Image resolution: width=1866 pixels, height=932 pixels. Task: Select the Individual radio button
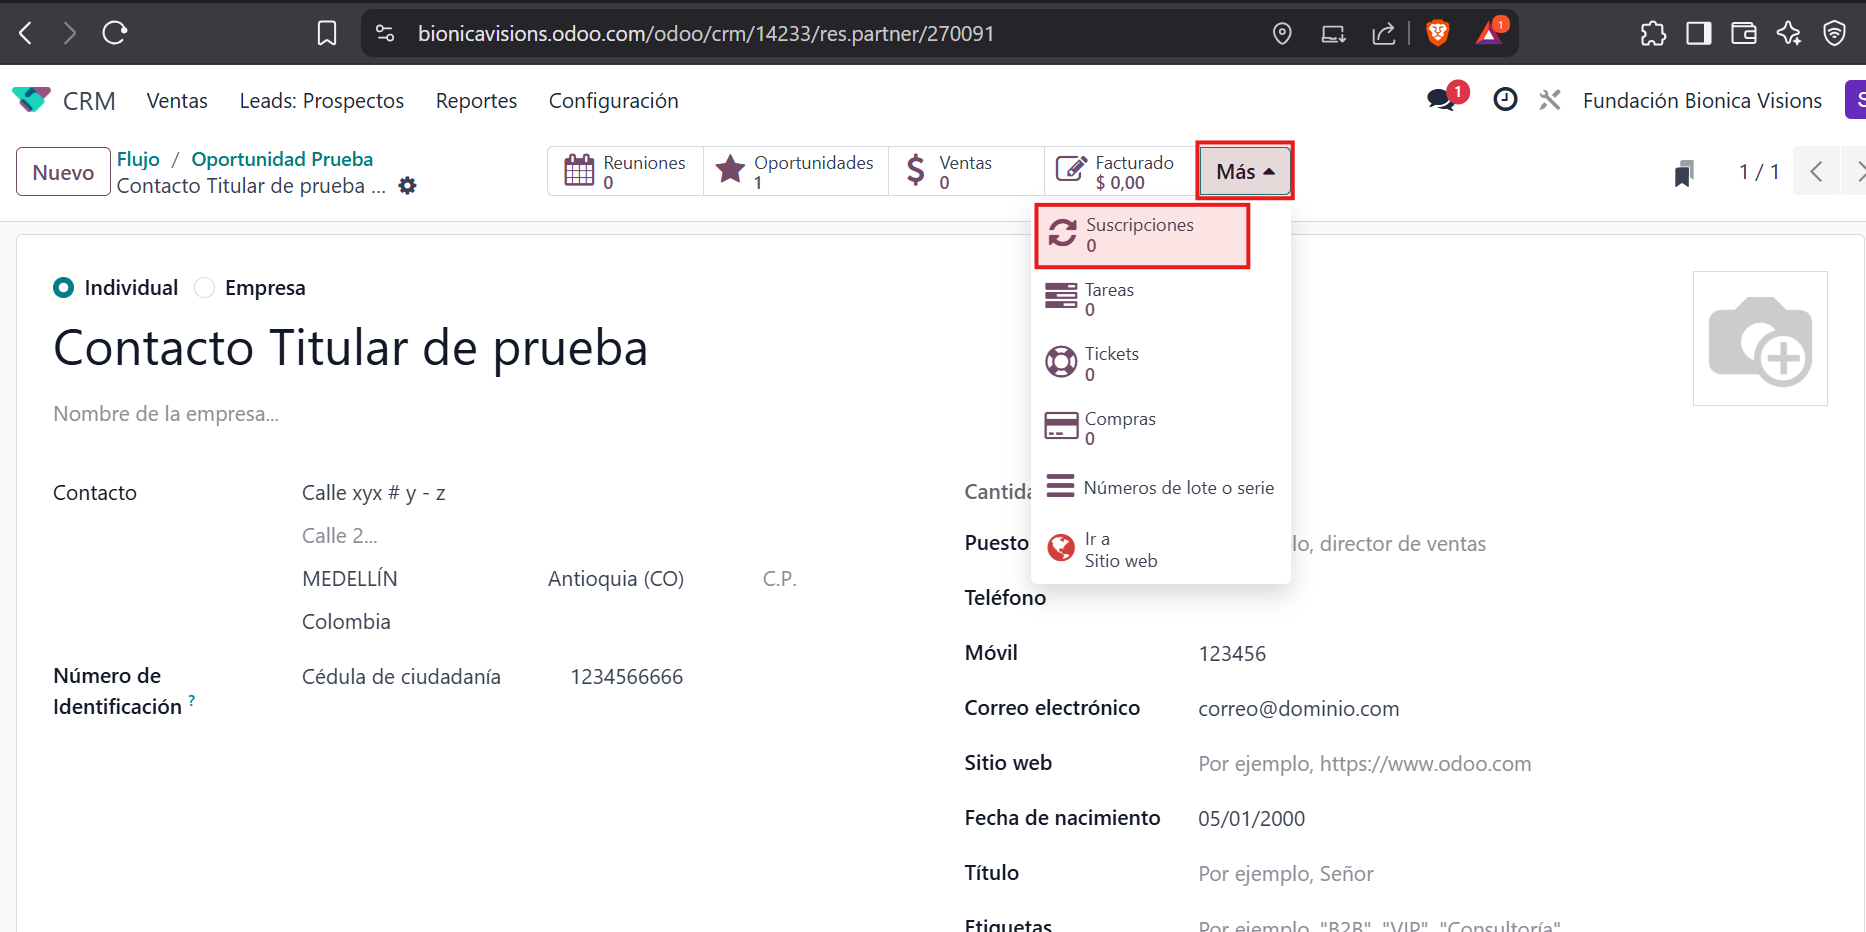(64, 288)
